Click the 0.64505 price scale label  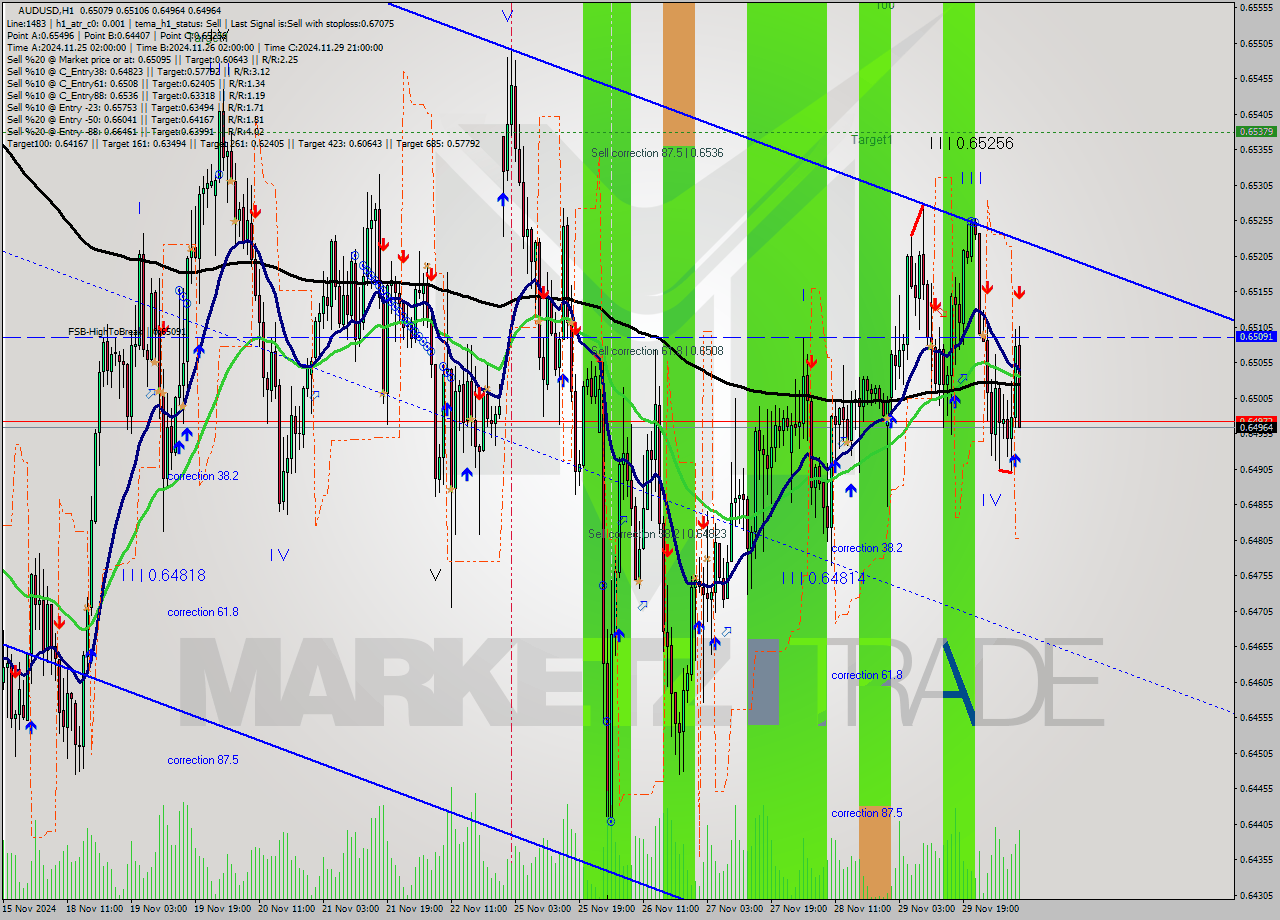tap(1257, 753)
